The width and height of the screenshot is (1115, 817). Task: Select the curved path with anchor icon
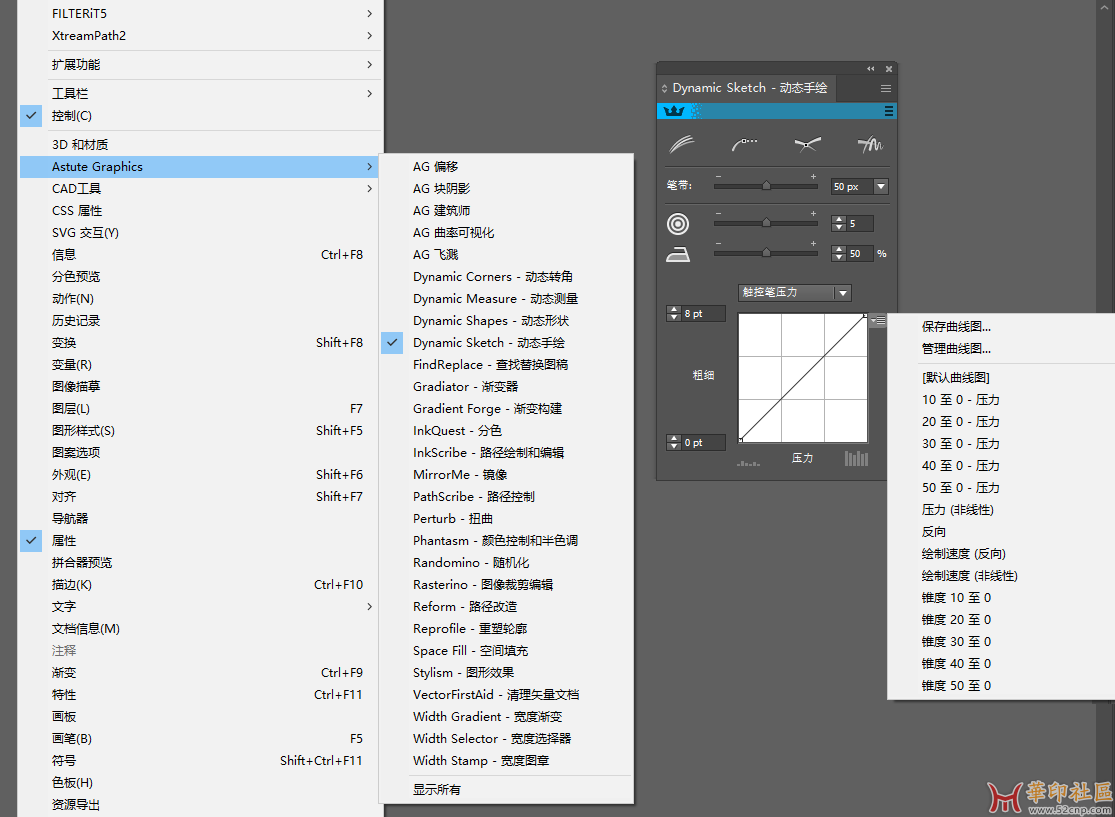[745, 144]
